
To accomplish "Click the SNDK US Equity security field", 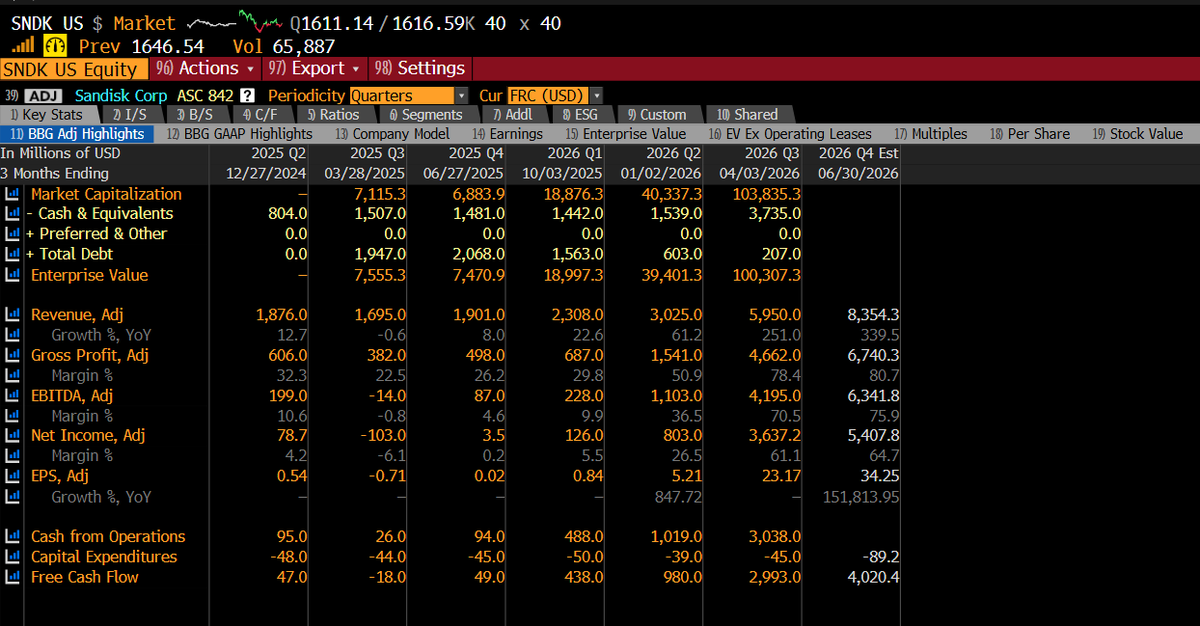I will pyautogui.click(x=74, y=69).
